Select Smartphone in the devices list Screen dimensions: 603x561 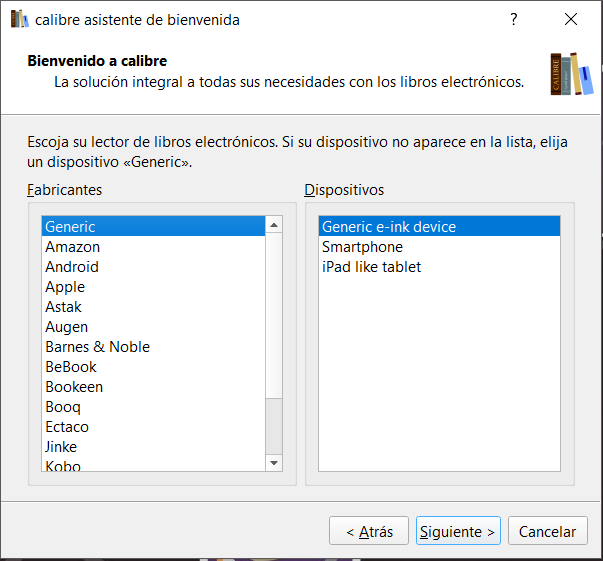(362, 247)
